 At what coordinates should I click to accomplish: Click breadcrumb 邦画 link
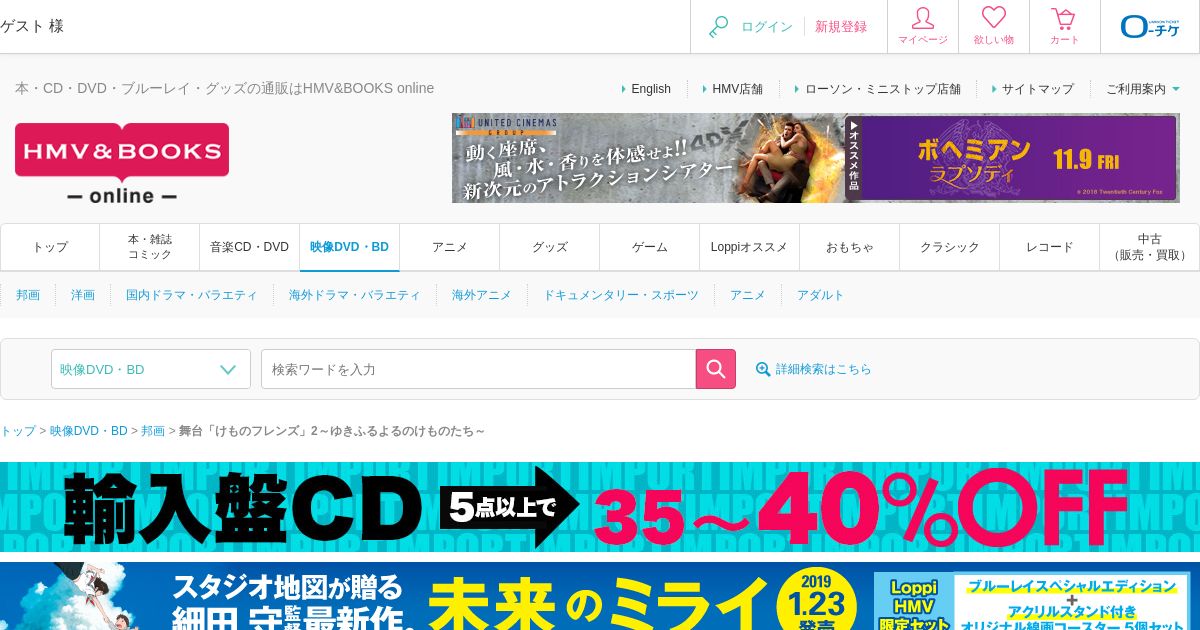153,431
